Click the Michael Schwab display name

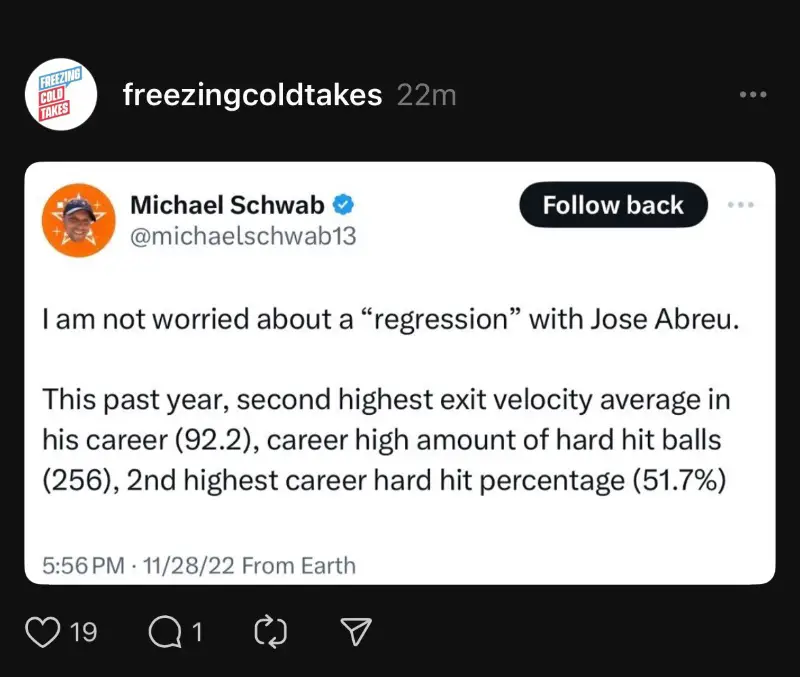point(227,205)
